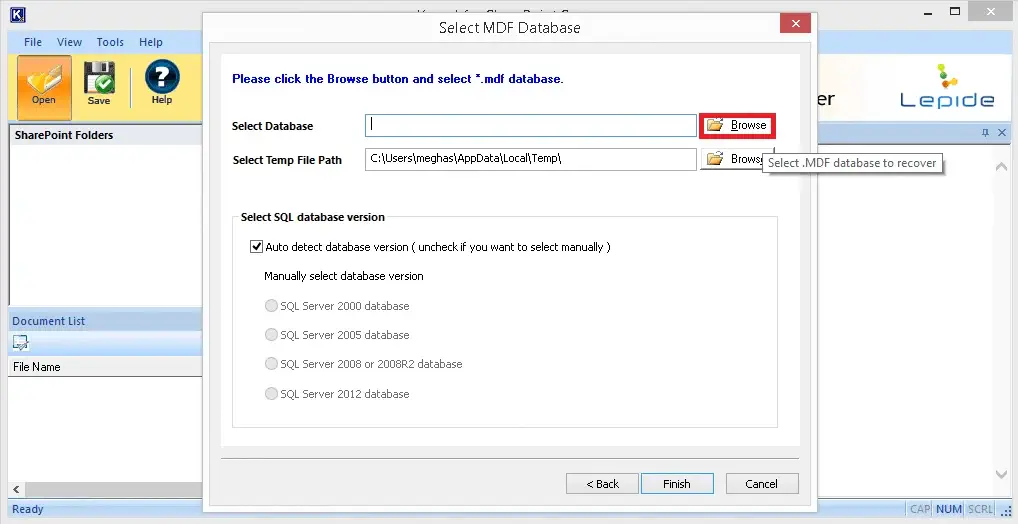Maximize the main application window

pos(954,11)
